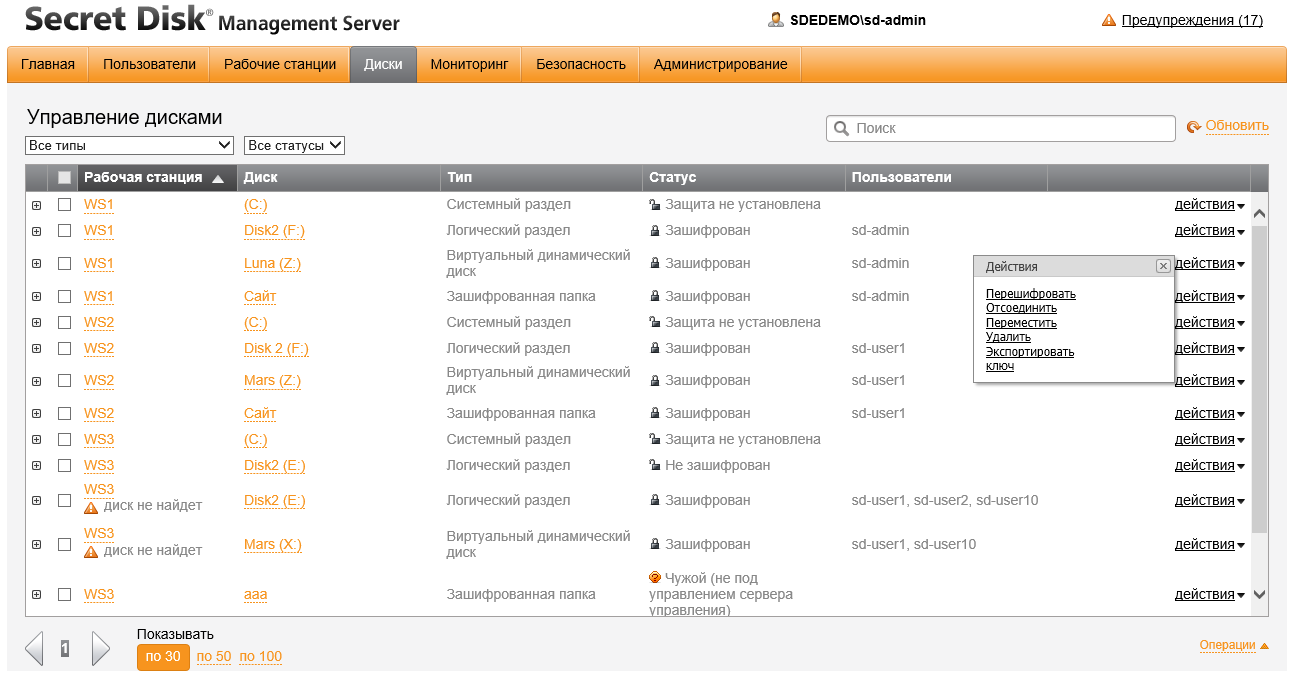This screenshot has width=1294, height=676.
Task: Open the Luna (Z:) disk link
Action: pyautogui.click(x=272, y=264)
